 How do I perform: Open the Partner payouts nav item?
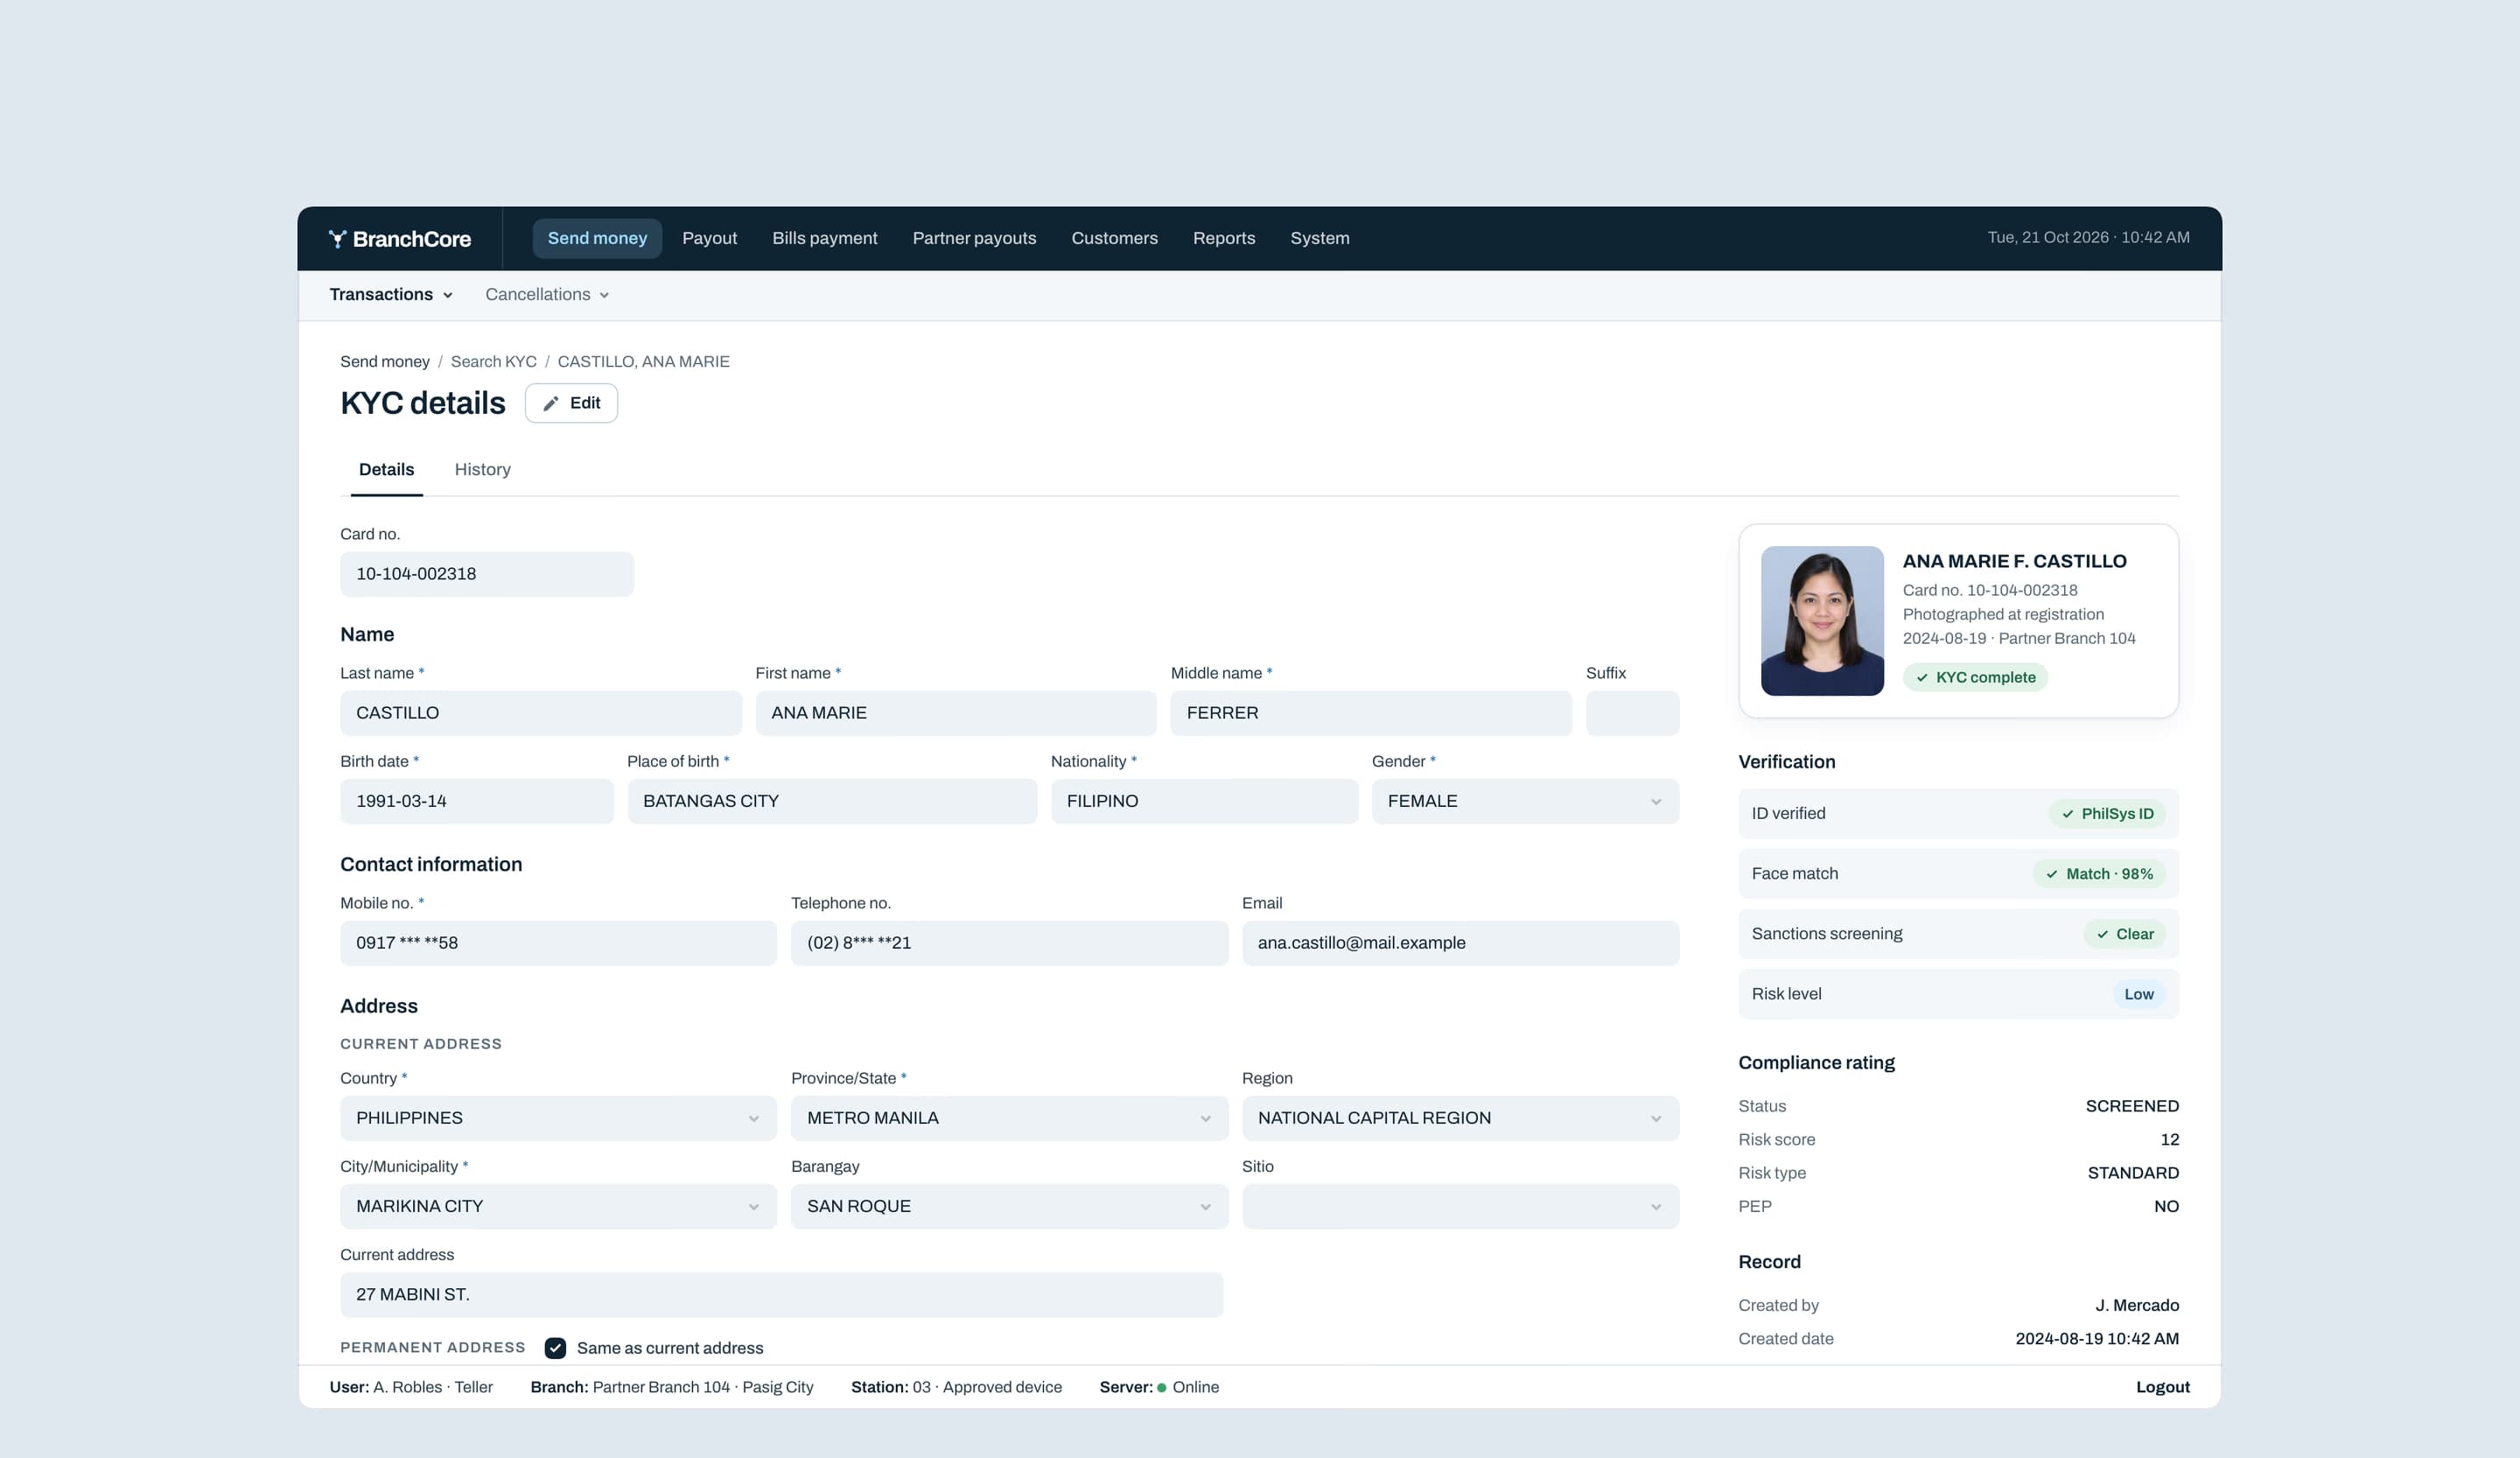(x=974, y=238)
